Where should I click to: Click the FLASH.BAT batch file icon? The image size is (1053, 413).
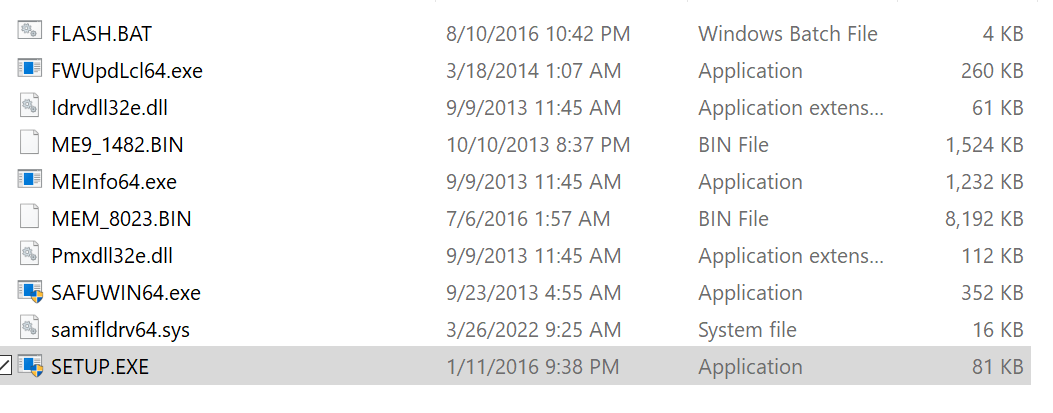29,33
